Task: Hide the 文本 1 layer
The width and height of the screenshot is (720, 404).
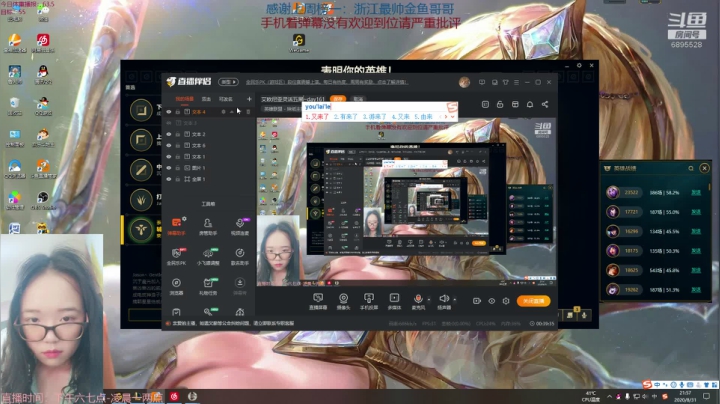Action: click(x=169, y=157)
